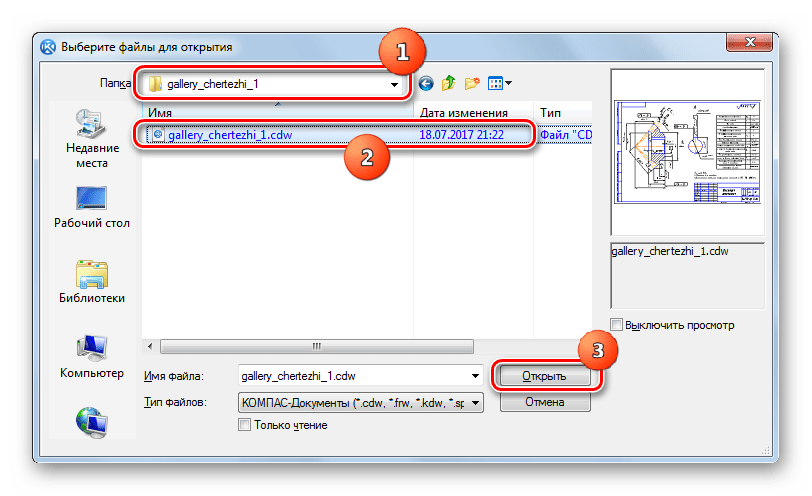The height and width of the screenshot is (496, 812).
Task: Expand the Папка folder dropdown
Action: click(x=395, y=85)
